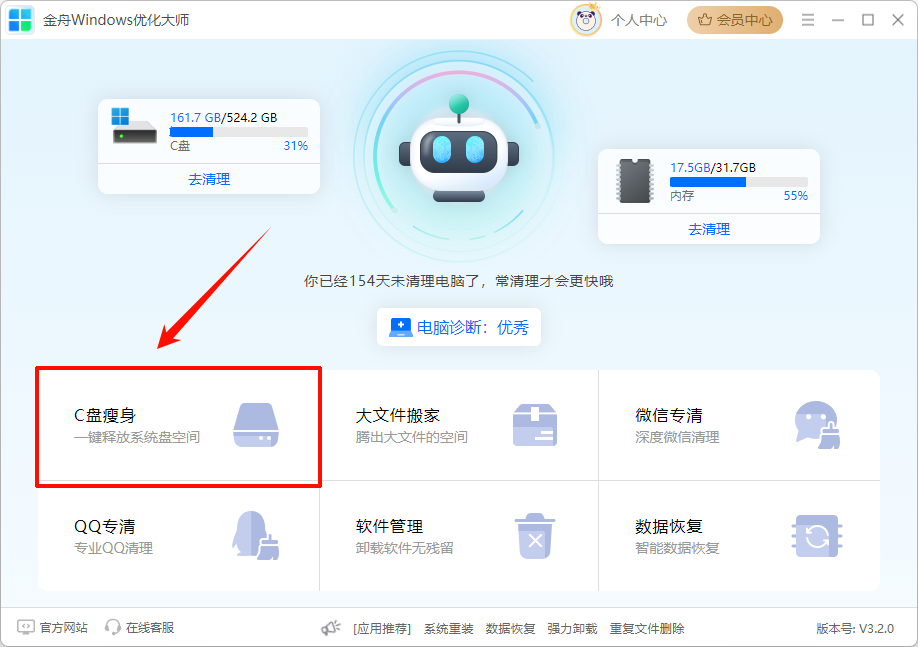This screenshot has width=918, height=647.
Task: Click the 软件管理 trash can icon
Action: (x=535, y=536)
